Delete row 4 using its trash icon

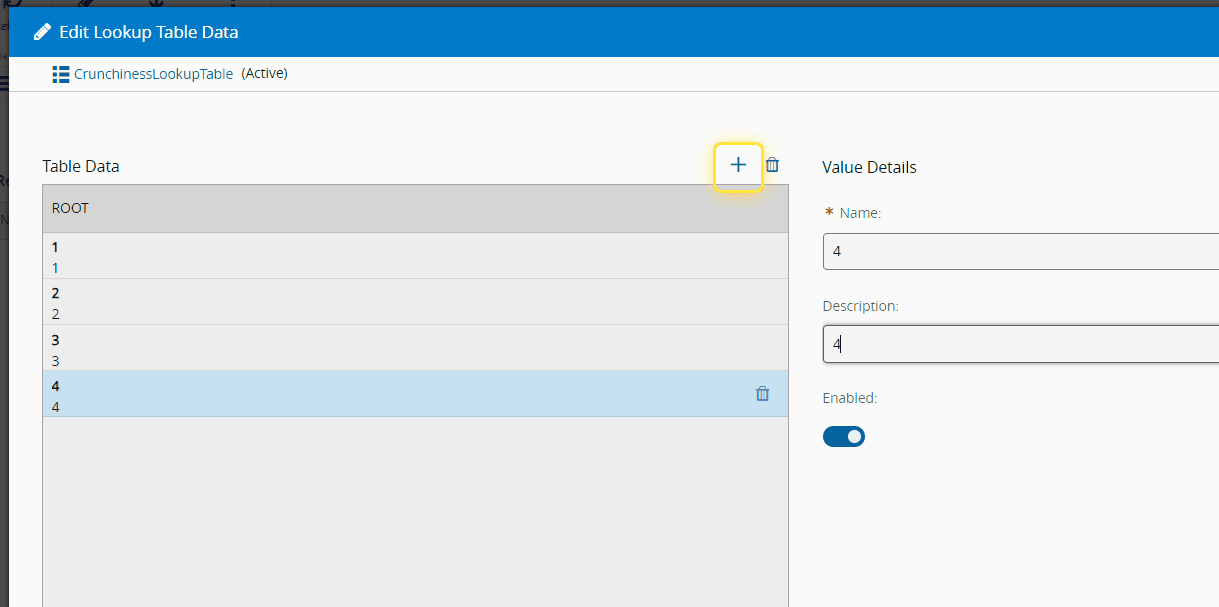tap(762, 394)
